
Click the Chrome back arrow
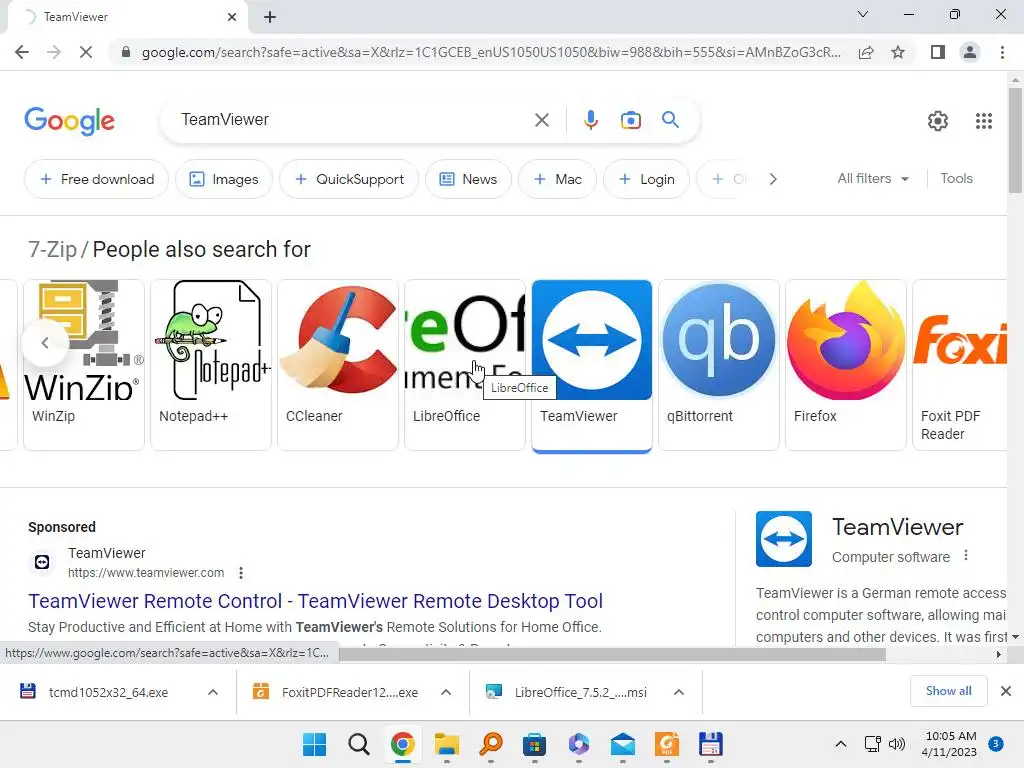(22, 52)
